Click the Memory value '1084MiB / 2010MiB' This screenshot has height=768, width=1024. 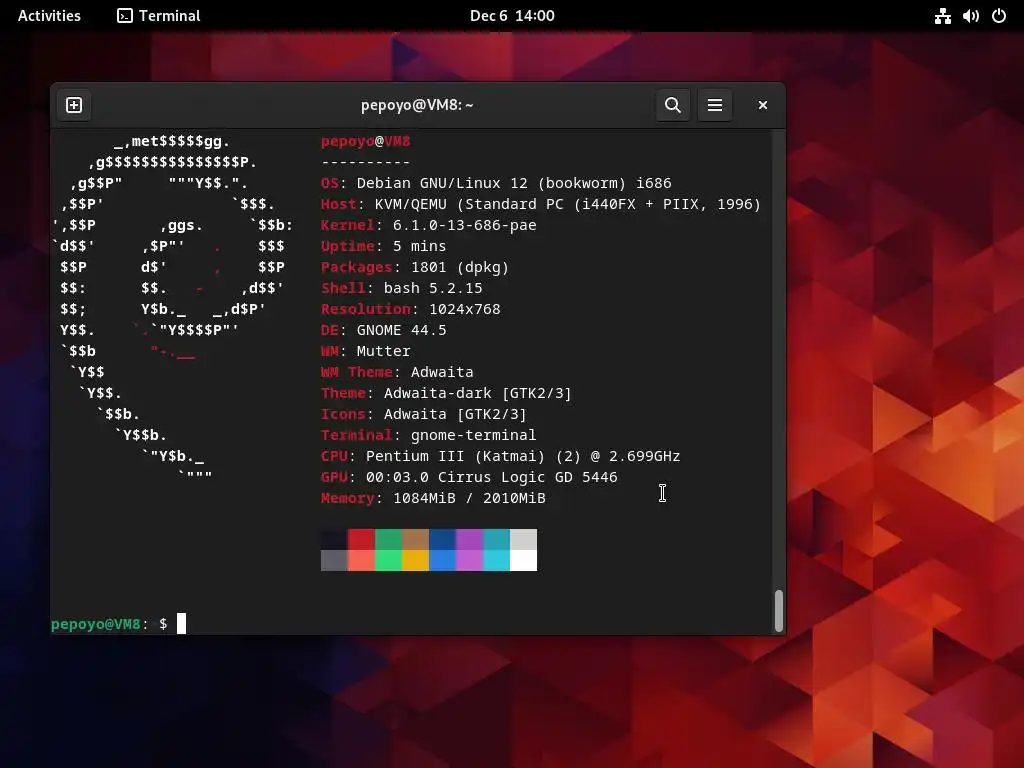469,498
